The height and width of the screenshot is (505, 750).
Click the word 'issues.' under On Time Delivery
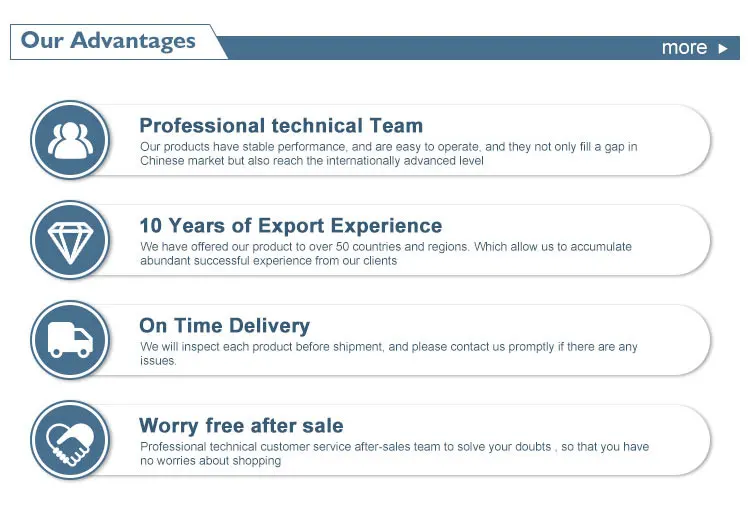(x=158, y=360)
